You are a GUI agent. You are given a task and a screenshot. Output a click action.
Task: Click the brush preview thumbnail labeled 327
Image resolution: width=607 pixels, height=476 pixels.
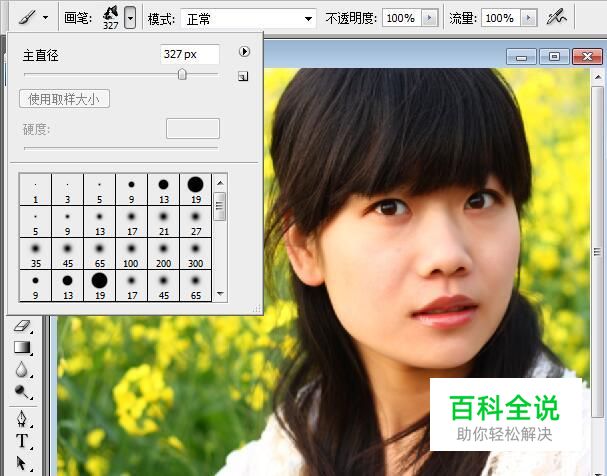(111, 17)
